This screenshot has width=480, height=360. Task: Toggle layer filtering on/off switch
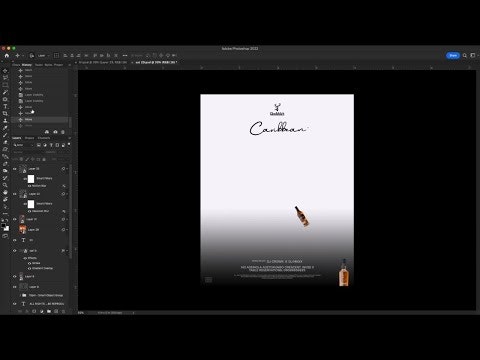(69, 144)
